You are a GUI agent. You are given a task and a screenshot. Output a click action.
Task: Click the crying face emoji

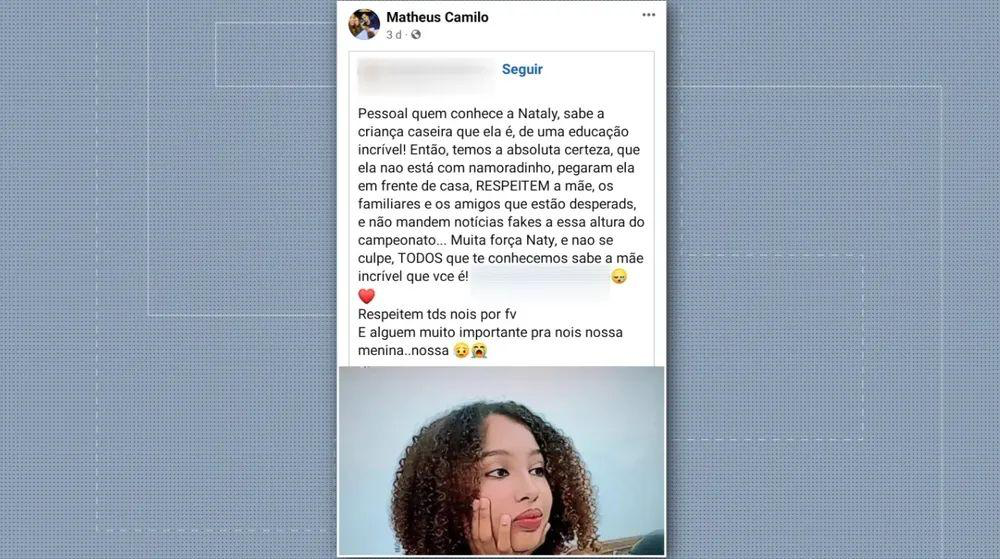pos(479,350)
